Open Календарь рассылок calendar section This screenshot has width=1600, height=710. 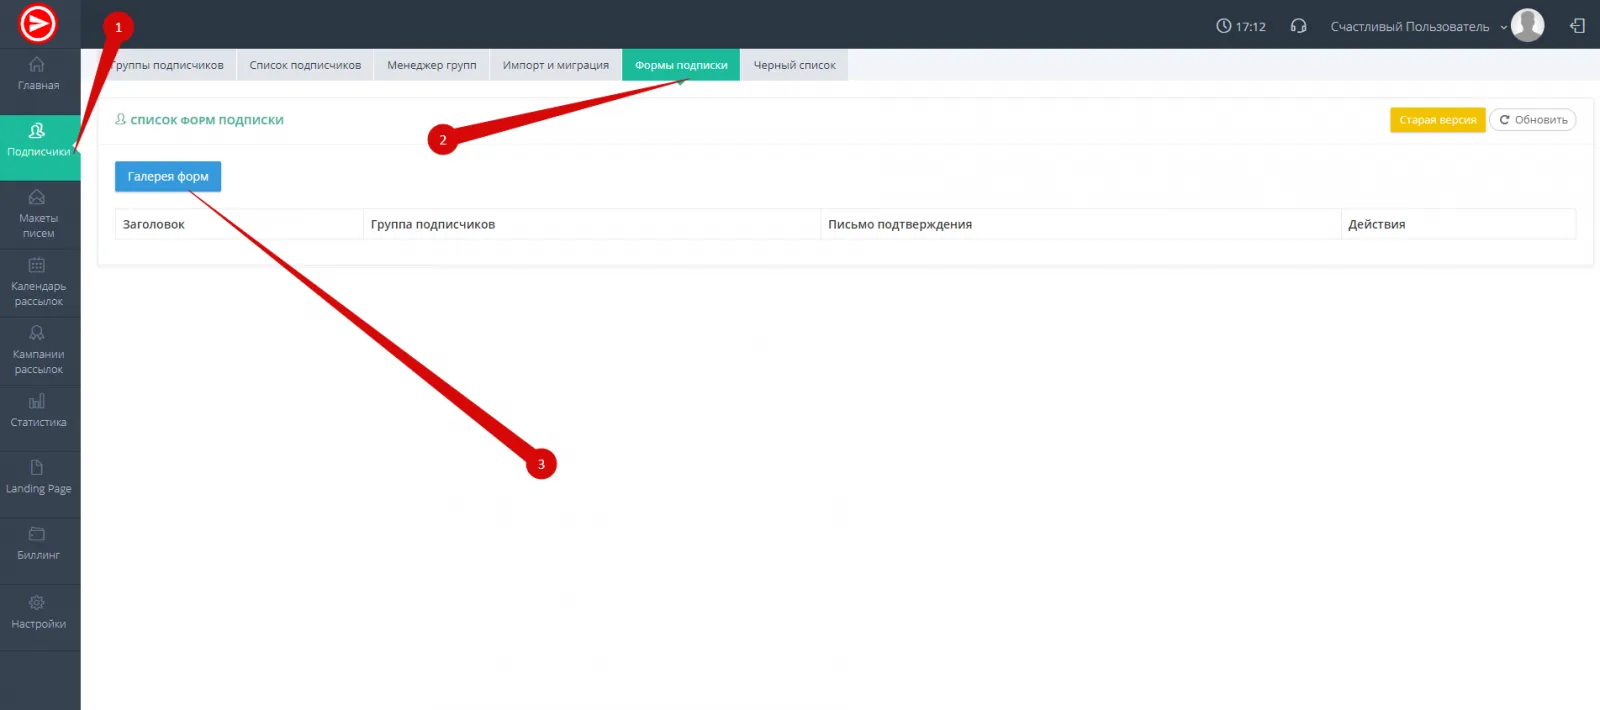tap(38, 282)
